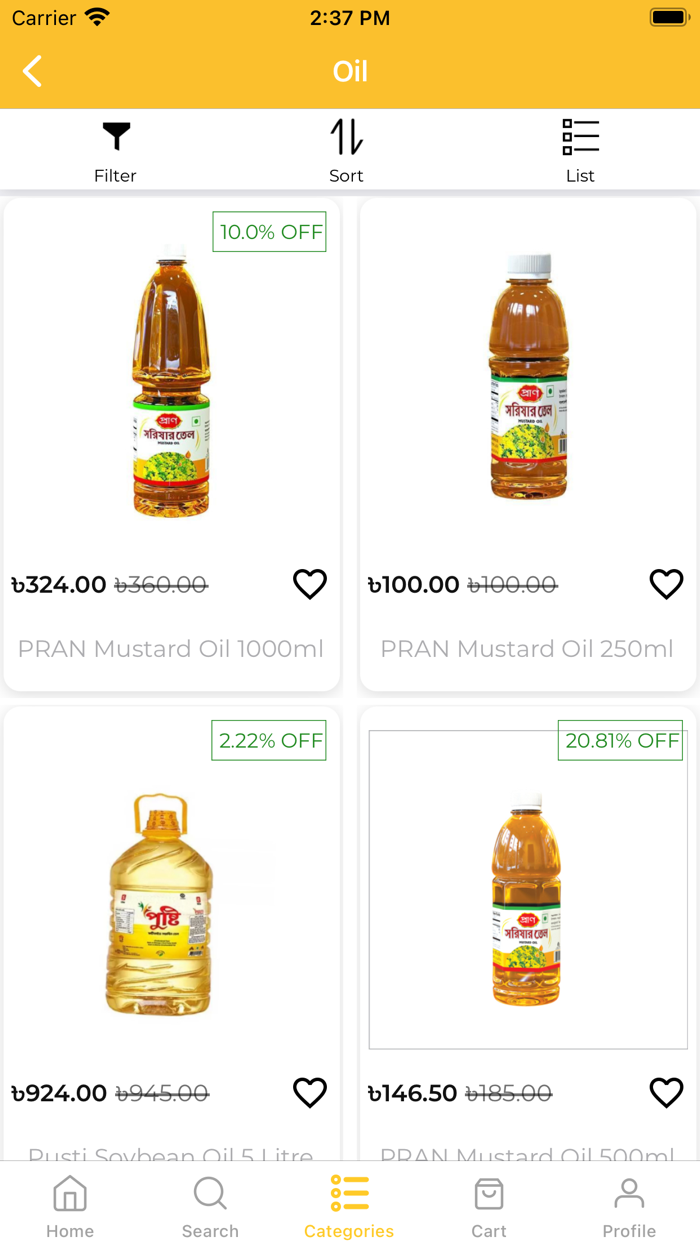The image size is (700, 1244).
Task: Tap the 20.81% OFF discount badge
Action: pos(620,741)
